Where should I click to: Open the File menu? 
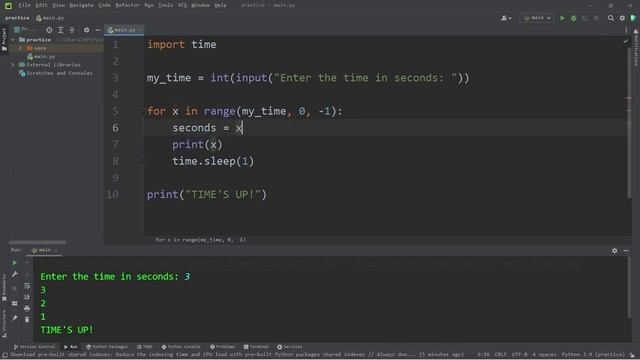tap(24, 5)
